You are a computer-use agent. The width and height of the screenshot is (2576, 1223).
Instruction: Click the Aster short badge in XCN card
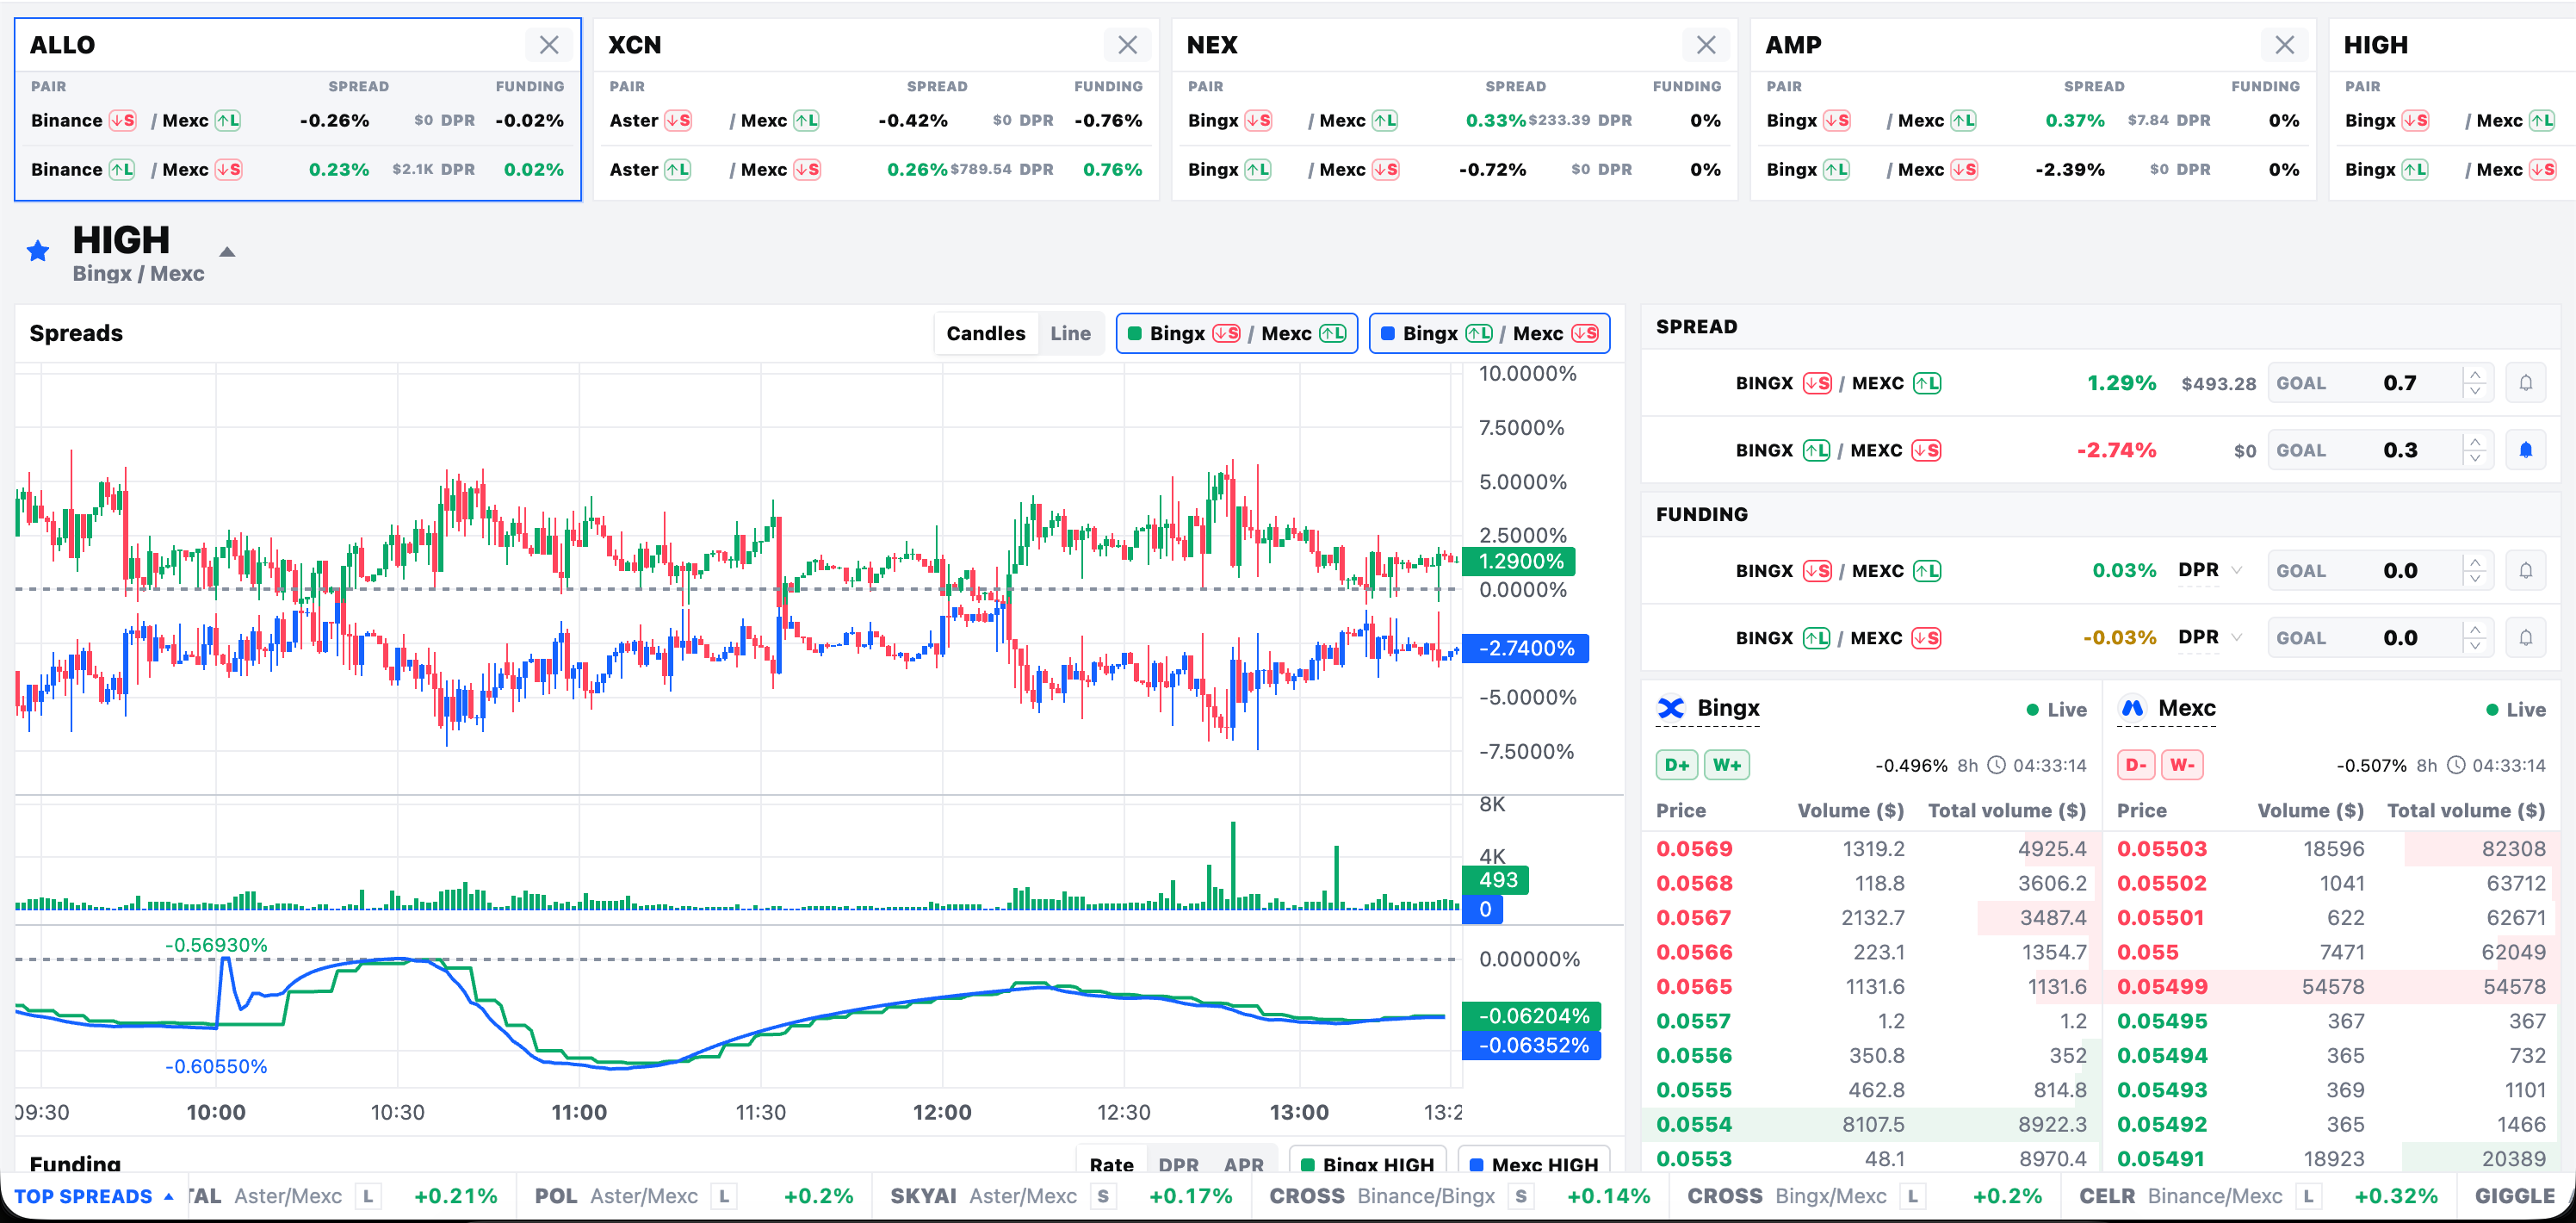[678, 121]
